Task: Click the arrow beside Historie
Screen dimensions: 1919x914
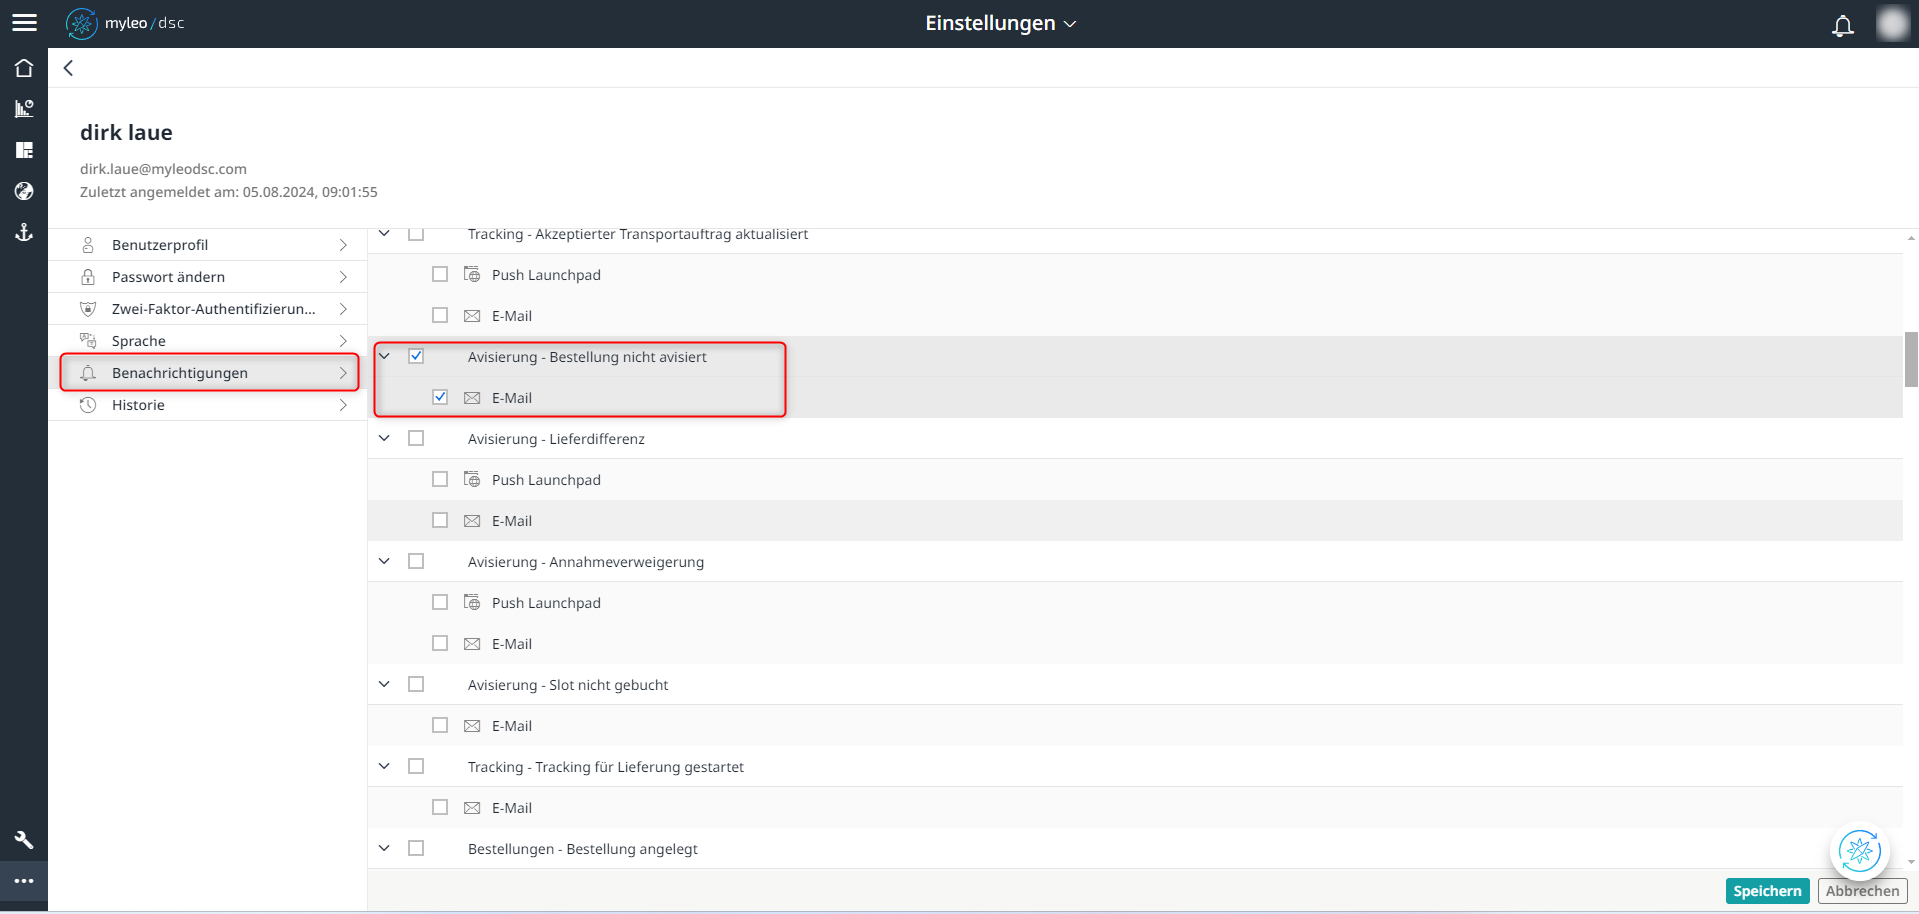Action: pos(343,405)
